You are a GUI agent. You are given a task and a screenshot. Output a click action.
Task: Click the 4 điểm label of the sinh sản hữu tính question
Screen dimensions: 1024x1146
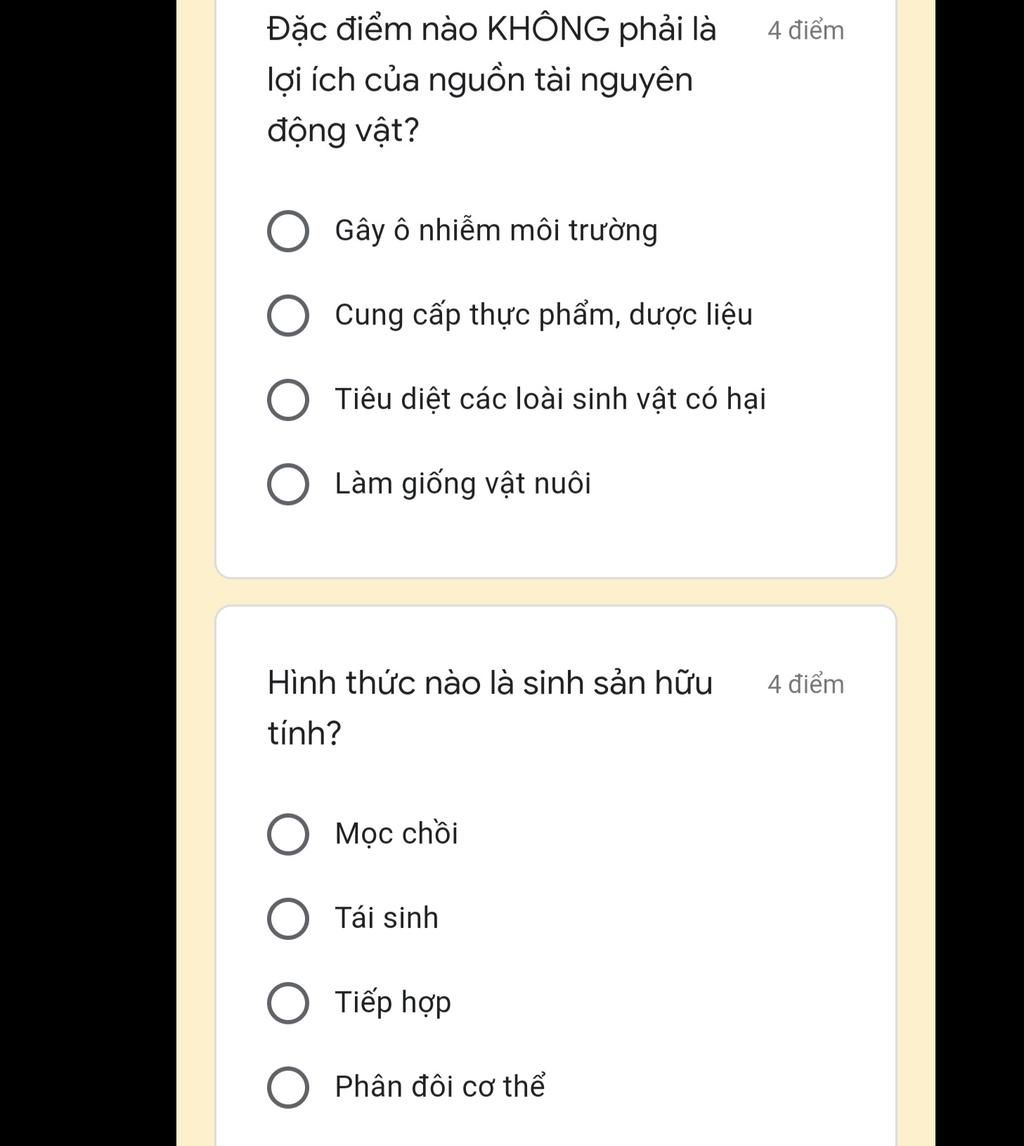[x=805, y=685]
